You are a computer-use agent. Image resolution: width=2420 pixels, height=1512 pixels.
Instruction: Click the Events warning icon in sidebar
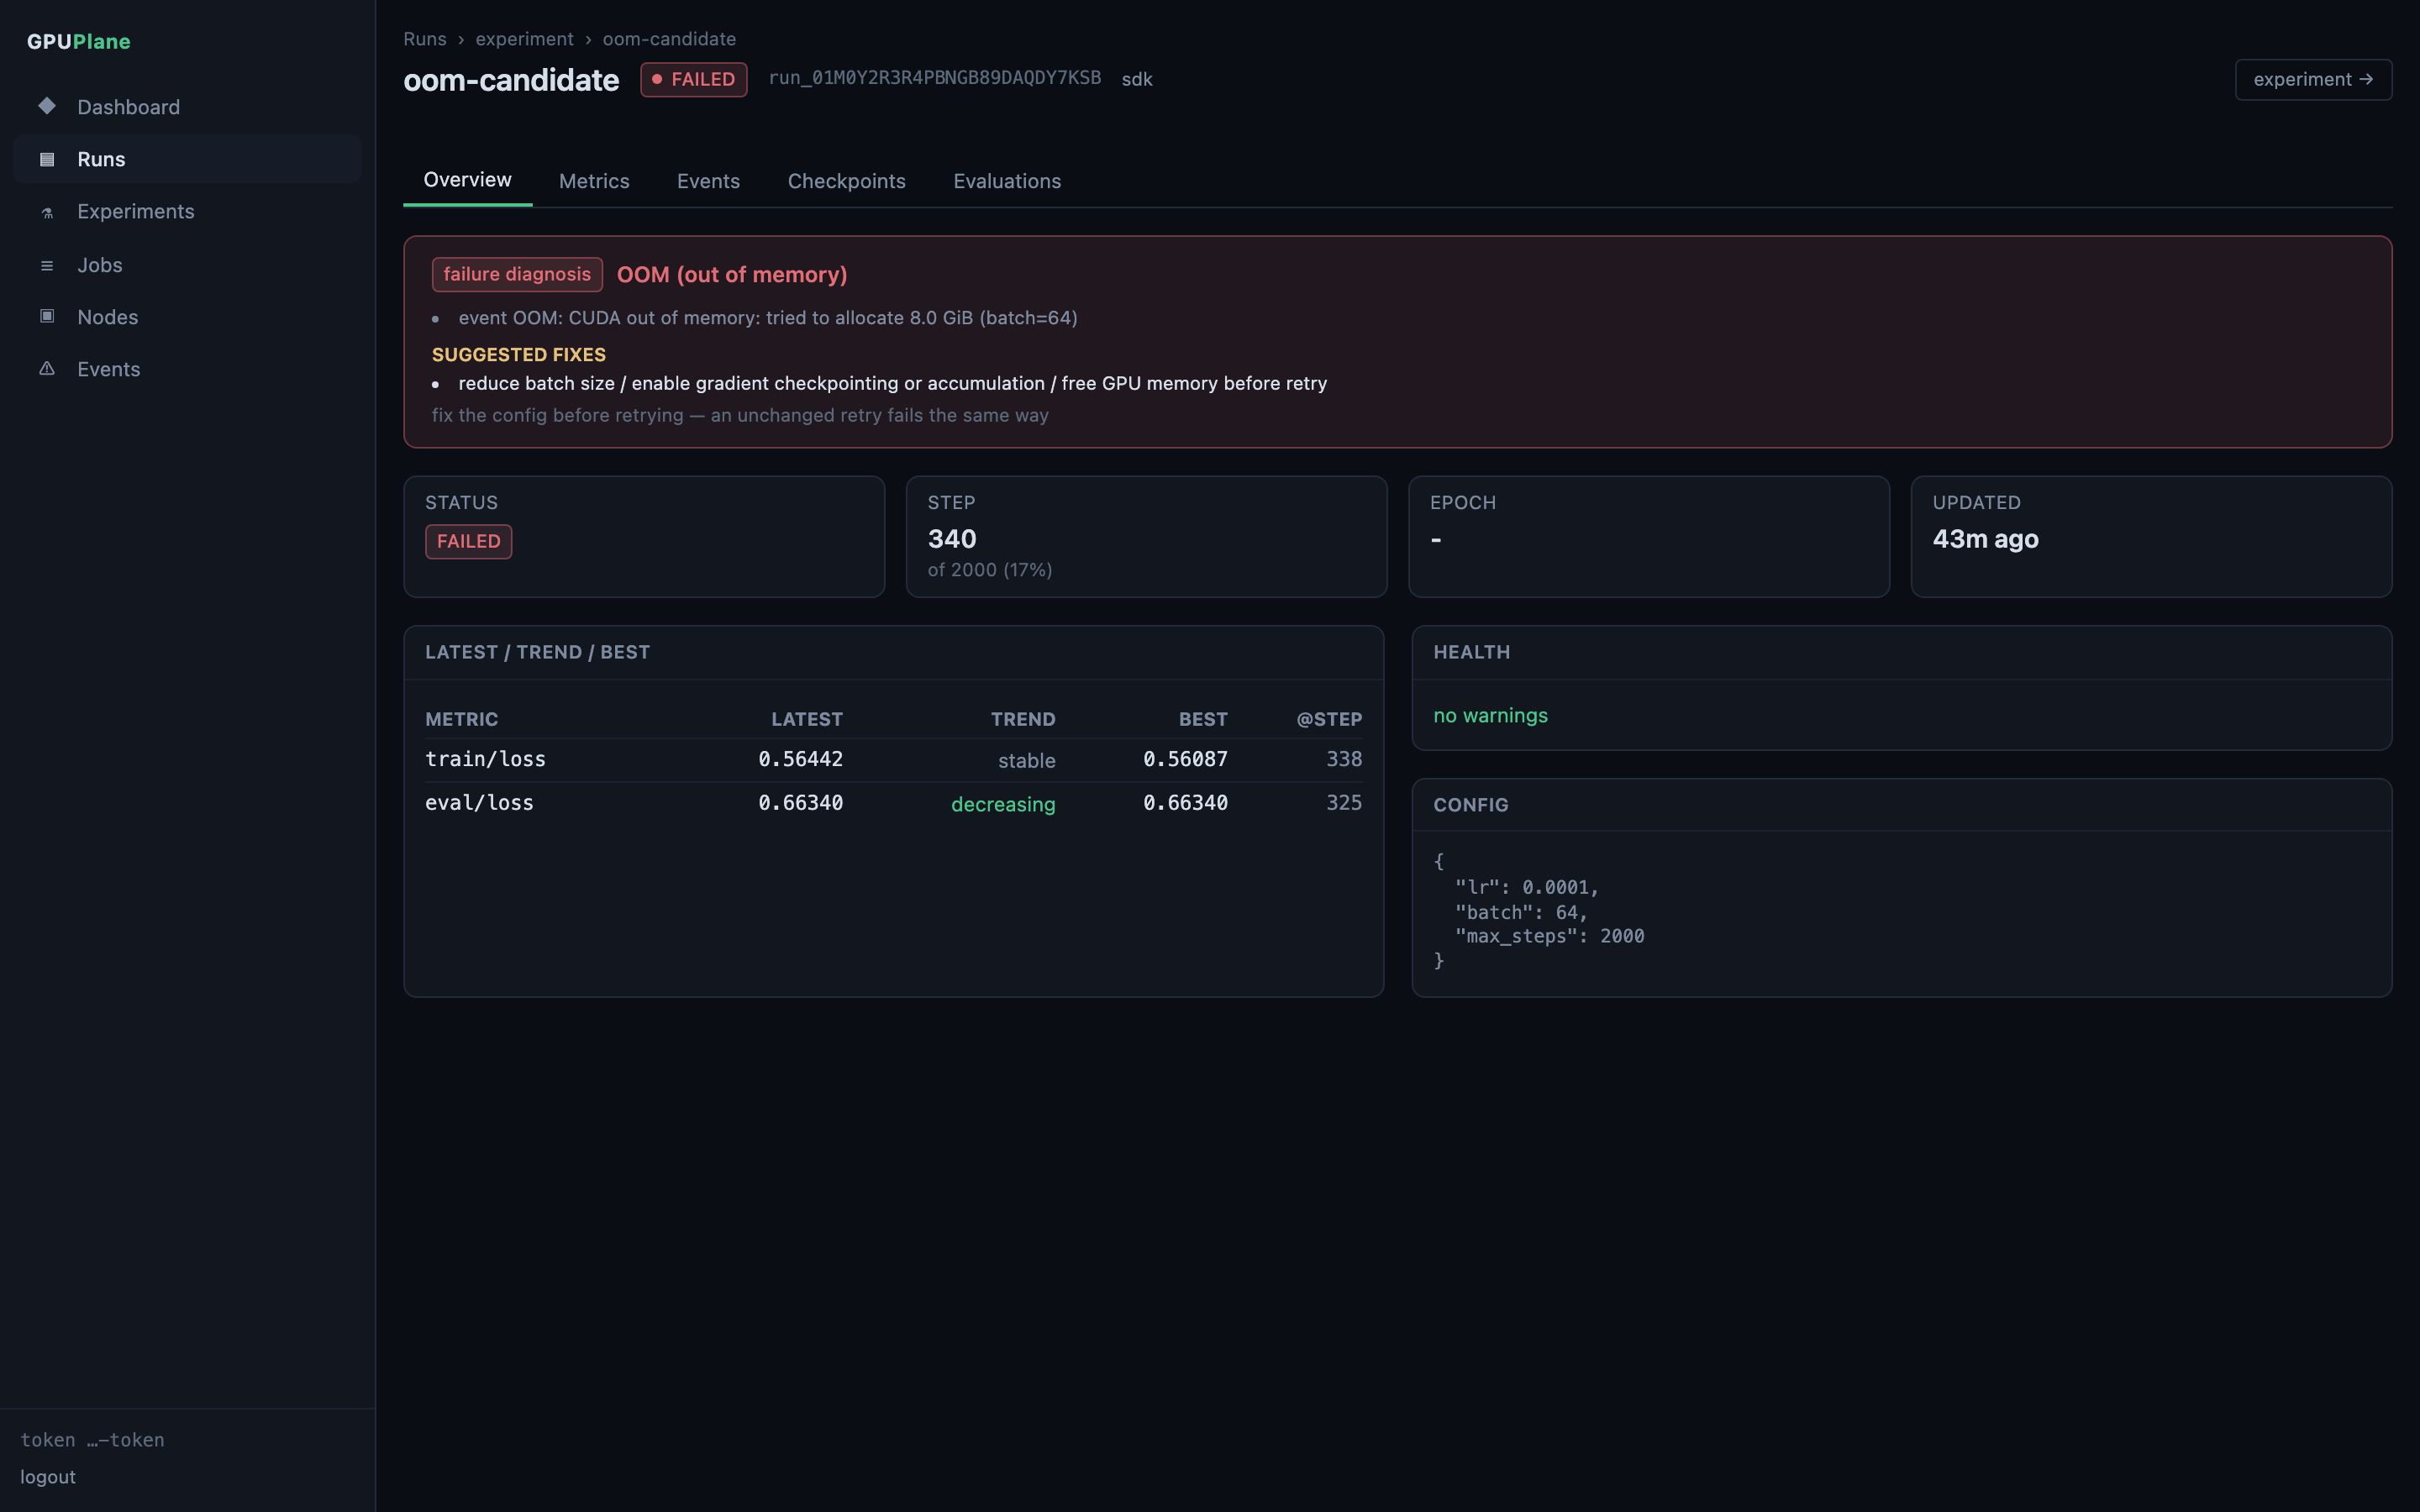47,369
